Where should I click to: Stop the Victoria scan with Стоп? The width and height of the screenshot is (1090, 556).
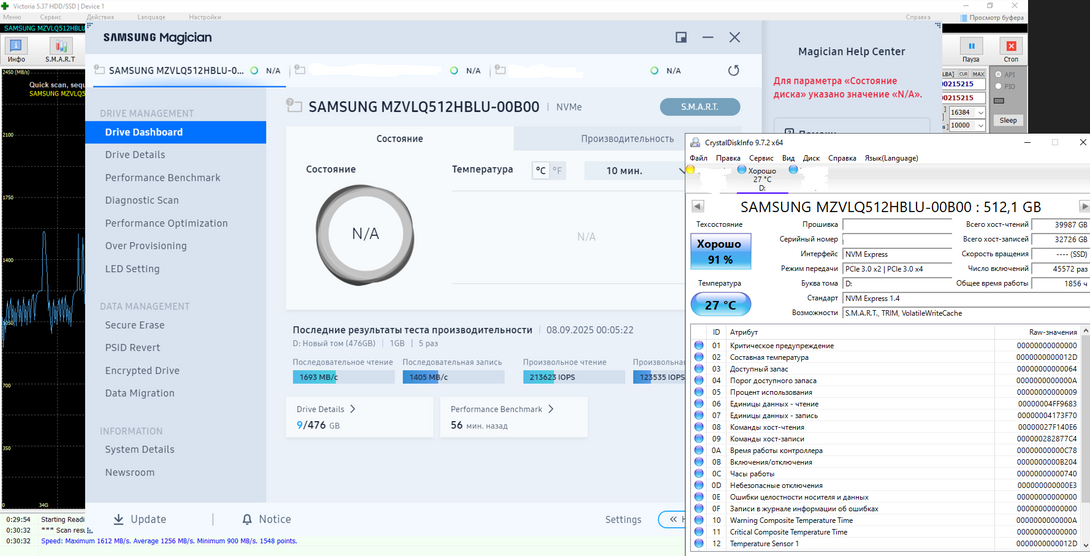(1011, 50)
